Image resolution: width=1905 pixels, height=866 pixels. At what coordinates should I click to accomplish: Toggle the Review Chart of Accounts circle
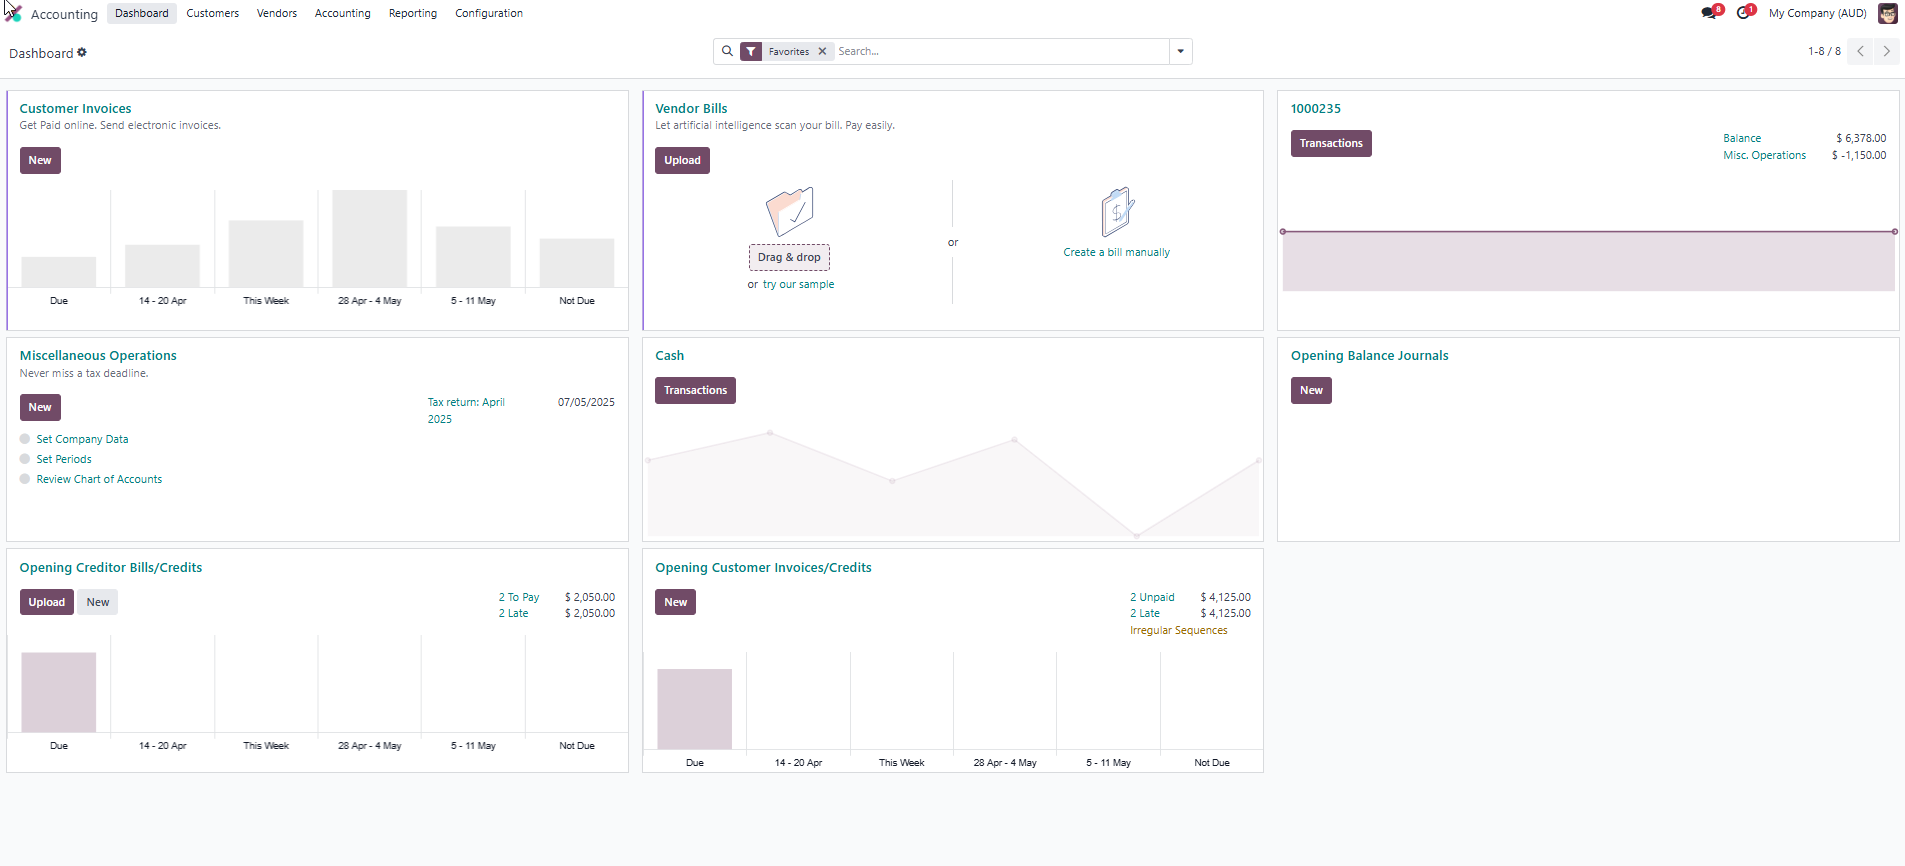[25, 479]
